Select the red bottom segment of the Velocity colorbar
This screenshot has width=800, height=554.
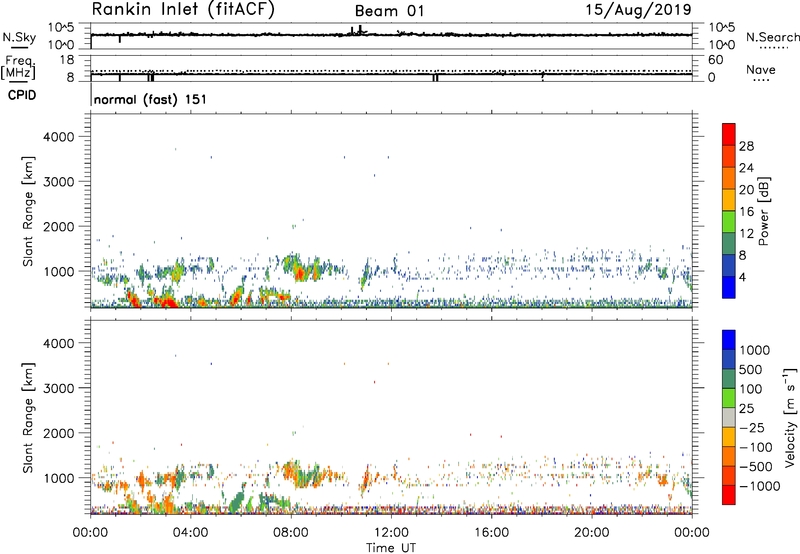tap(729, 495)
